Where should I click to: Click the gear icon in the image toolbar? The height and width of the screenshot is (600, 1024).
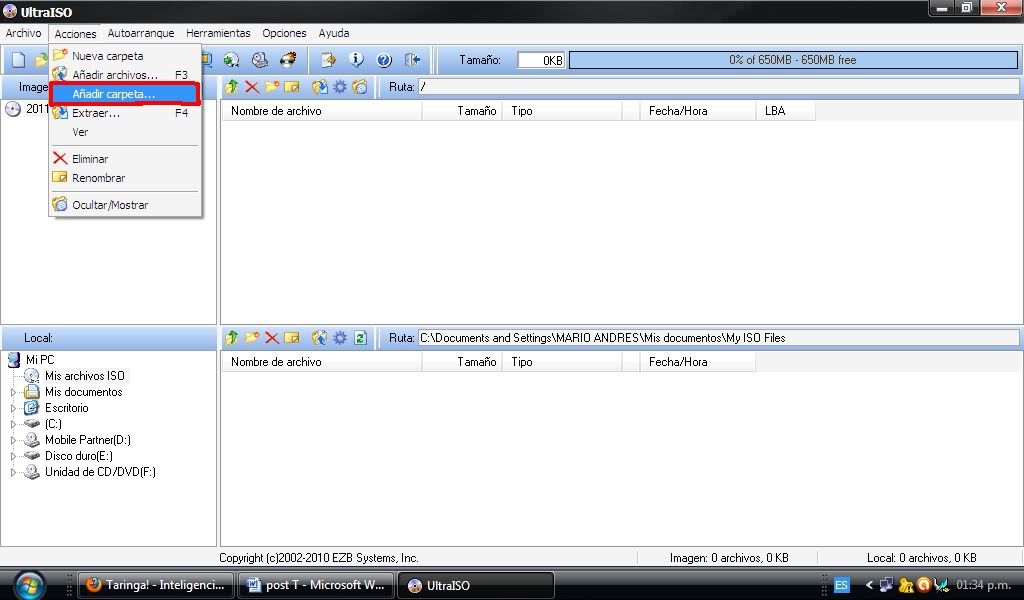pos(340,87)
